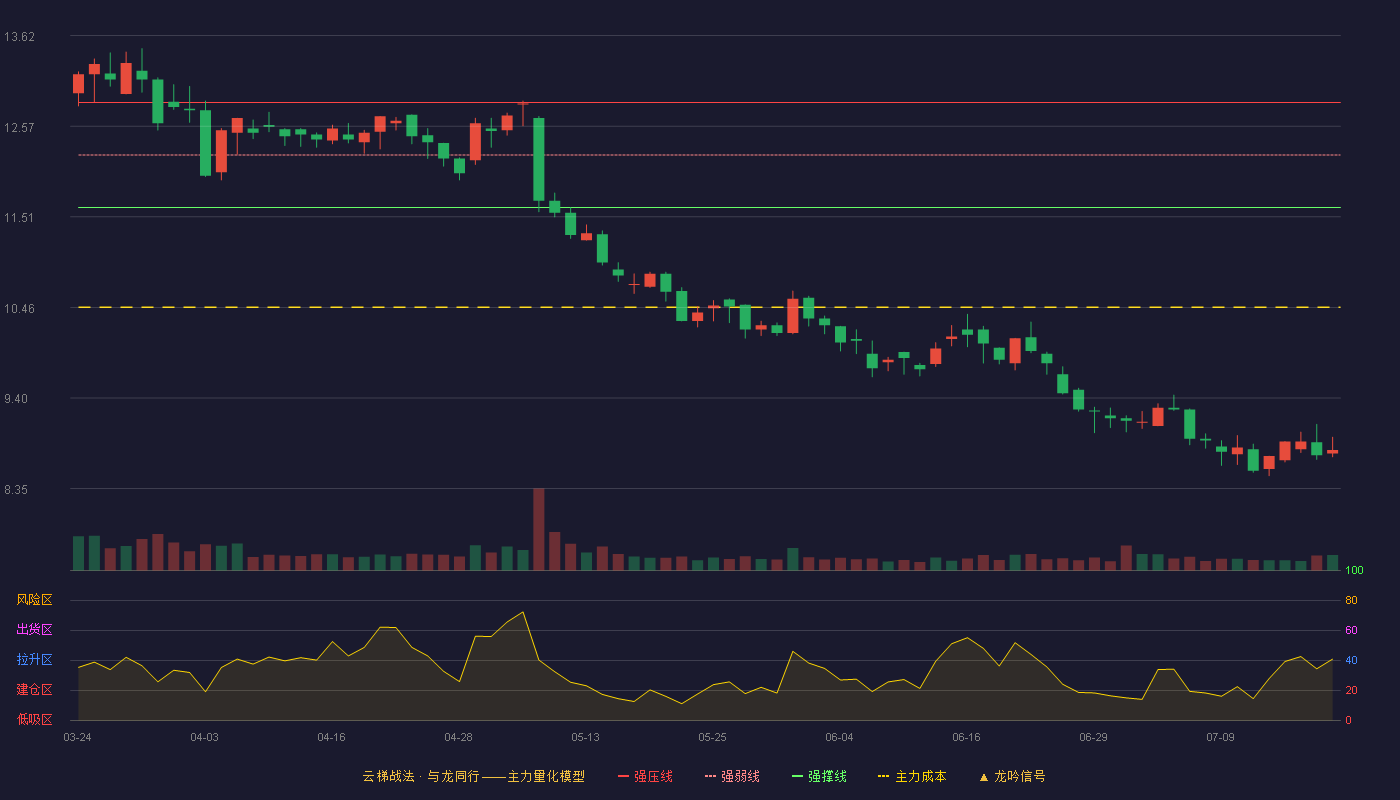The width and height of the screenshot is (1400, 800).
Task: Click the 04-16 date label
Action: click(331, 737)
